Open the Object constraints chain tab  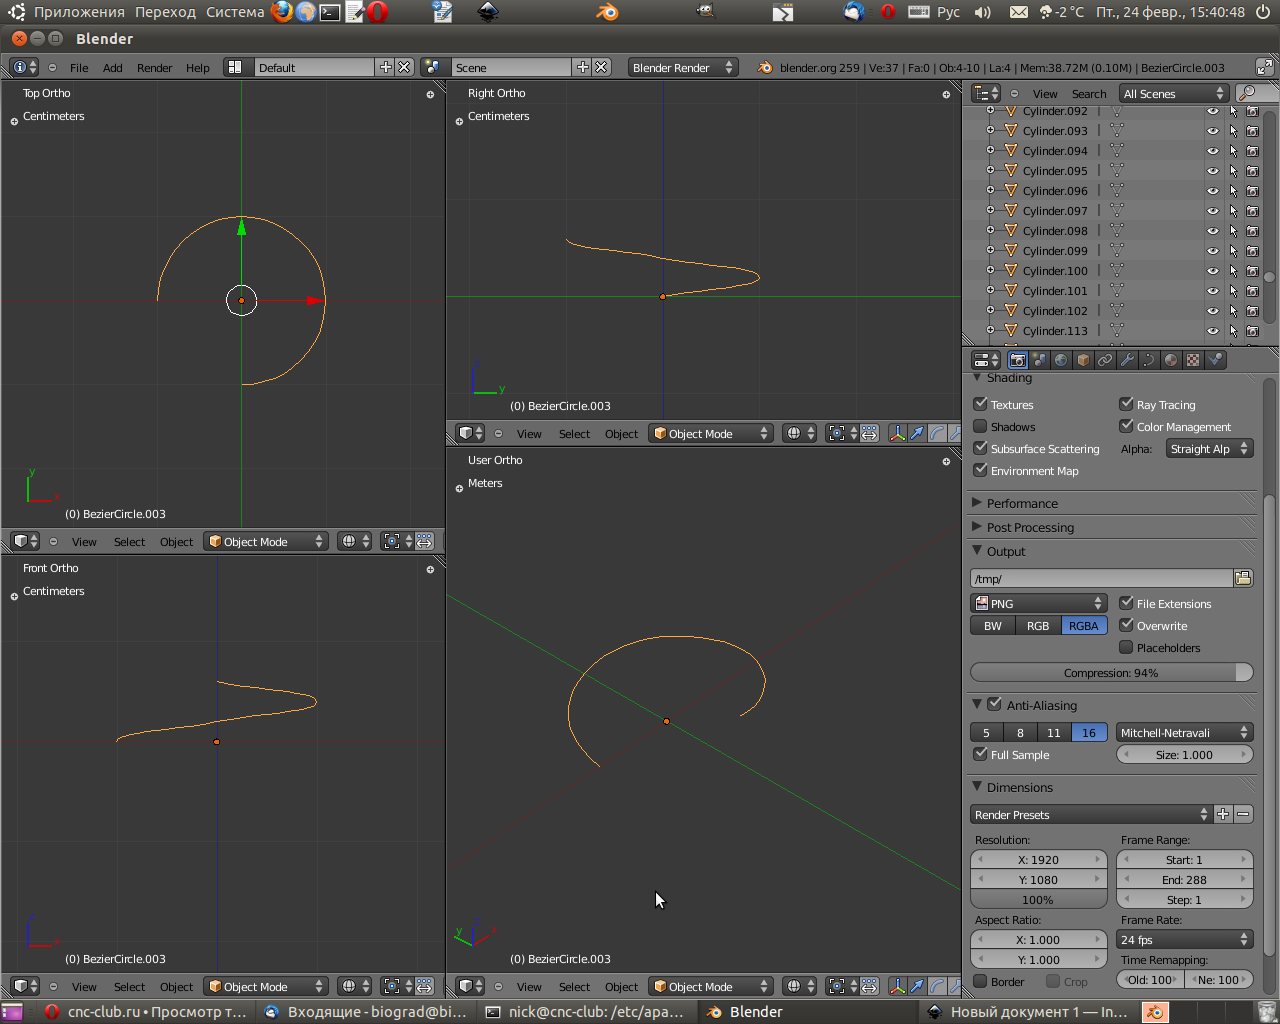click(1105, 360)
